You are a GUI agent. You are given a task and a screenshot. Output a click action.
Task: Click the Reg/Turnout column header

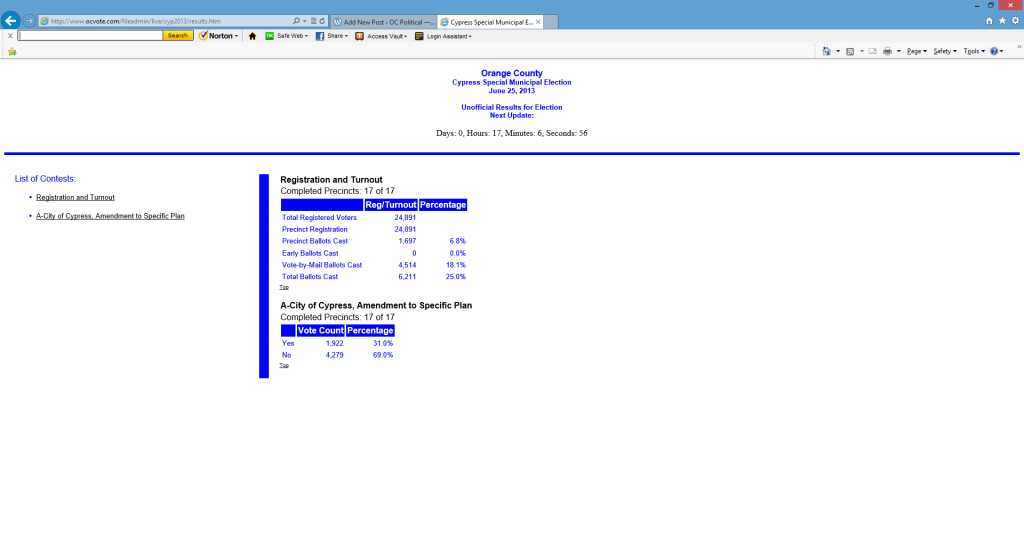pyautogui.click(x=391, y=205)
